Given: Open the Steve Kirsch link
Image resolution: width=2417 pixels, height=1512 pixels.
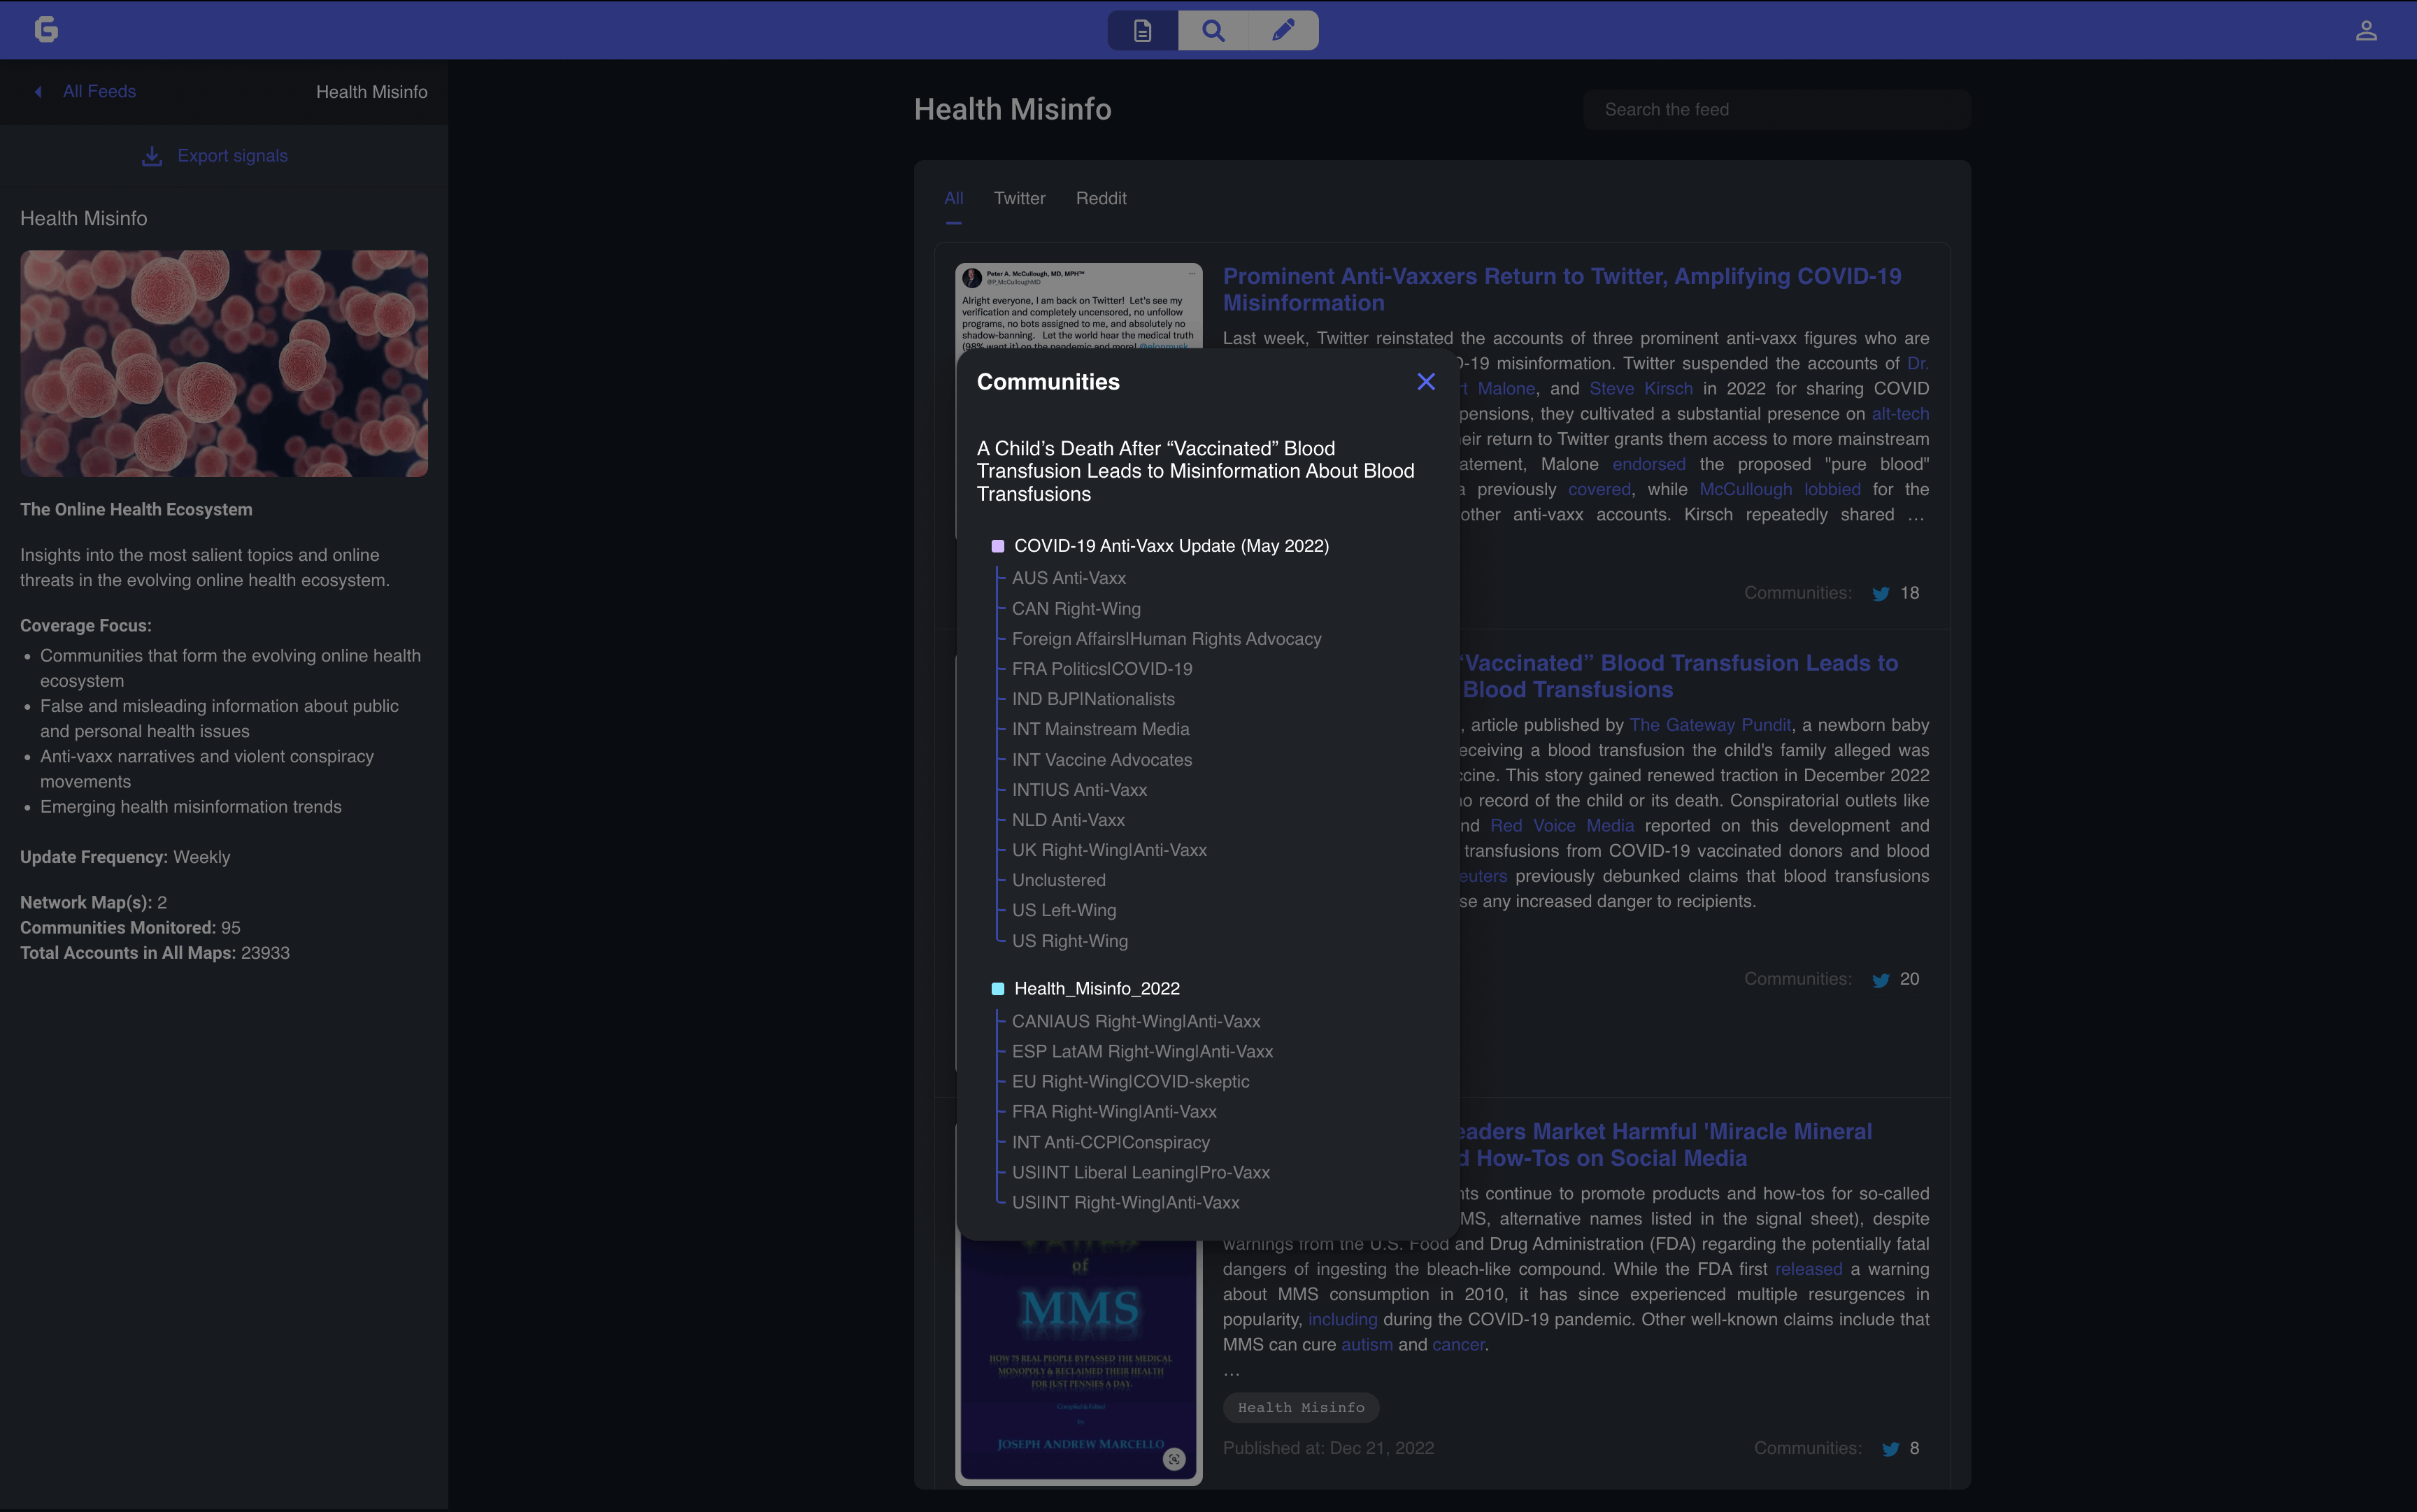Looking at the screenshot, I should click(1641, 389).
